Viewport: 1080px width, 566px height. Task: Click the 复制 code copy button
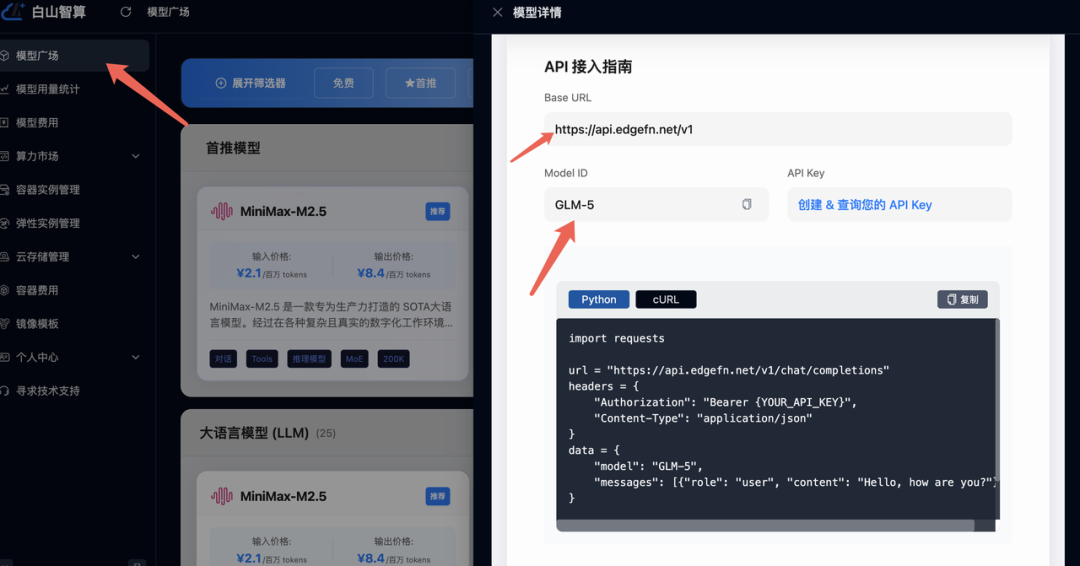point(962,300)
